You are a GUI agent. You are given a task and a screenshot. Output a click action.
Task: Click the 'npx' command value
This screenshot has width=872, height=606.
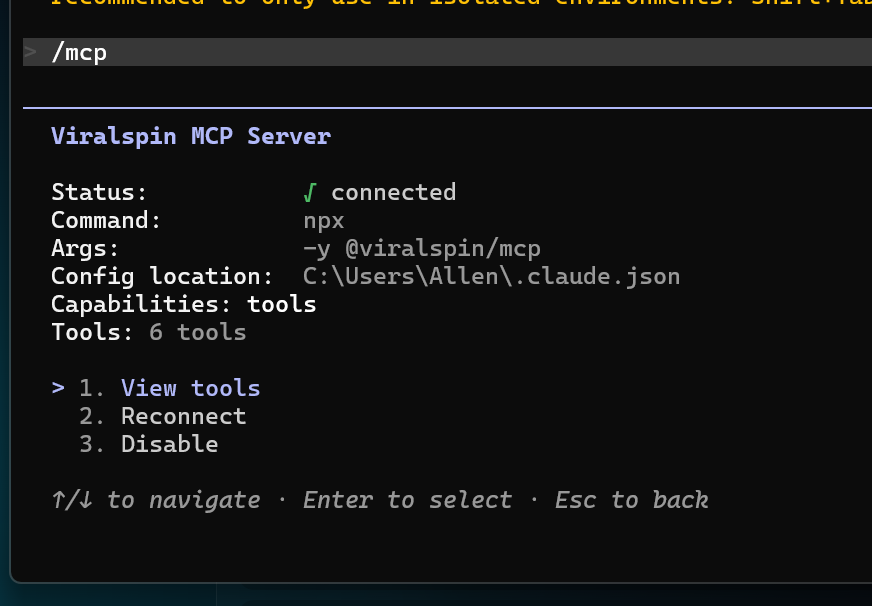(324, 221)
